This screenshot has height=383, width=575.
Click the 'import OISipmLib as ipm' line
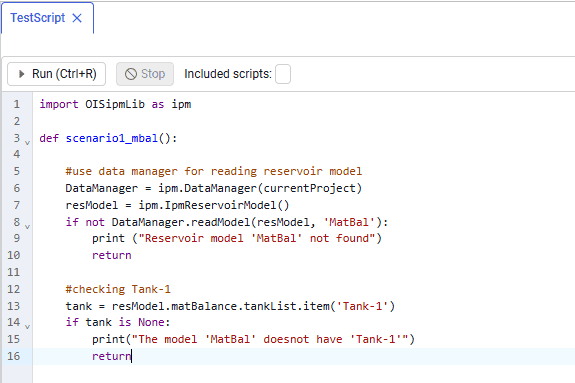(x=115, y=105)
